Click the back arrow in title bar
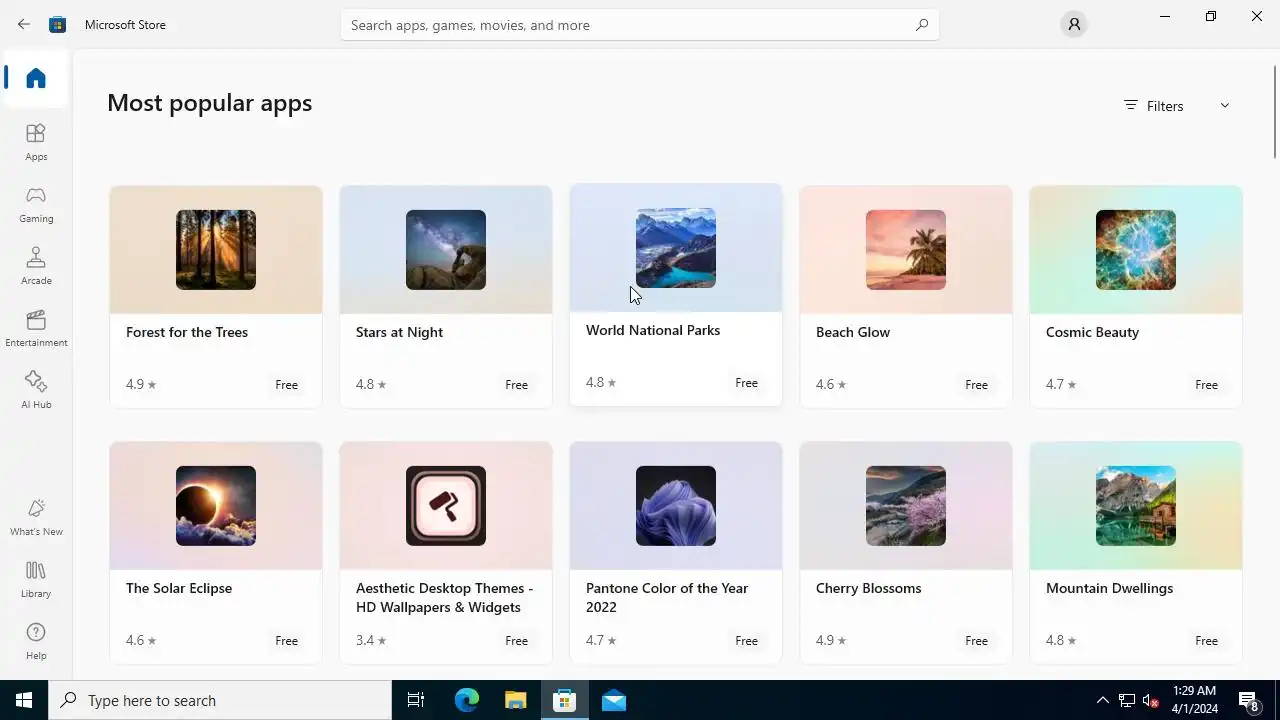Viewport: 1280px width, 720px height. (24, 24)
